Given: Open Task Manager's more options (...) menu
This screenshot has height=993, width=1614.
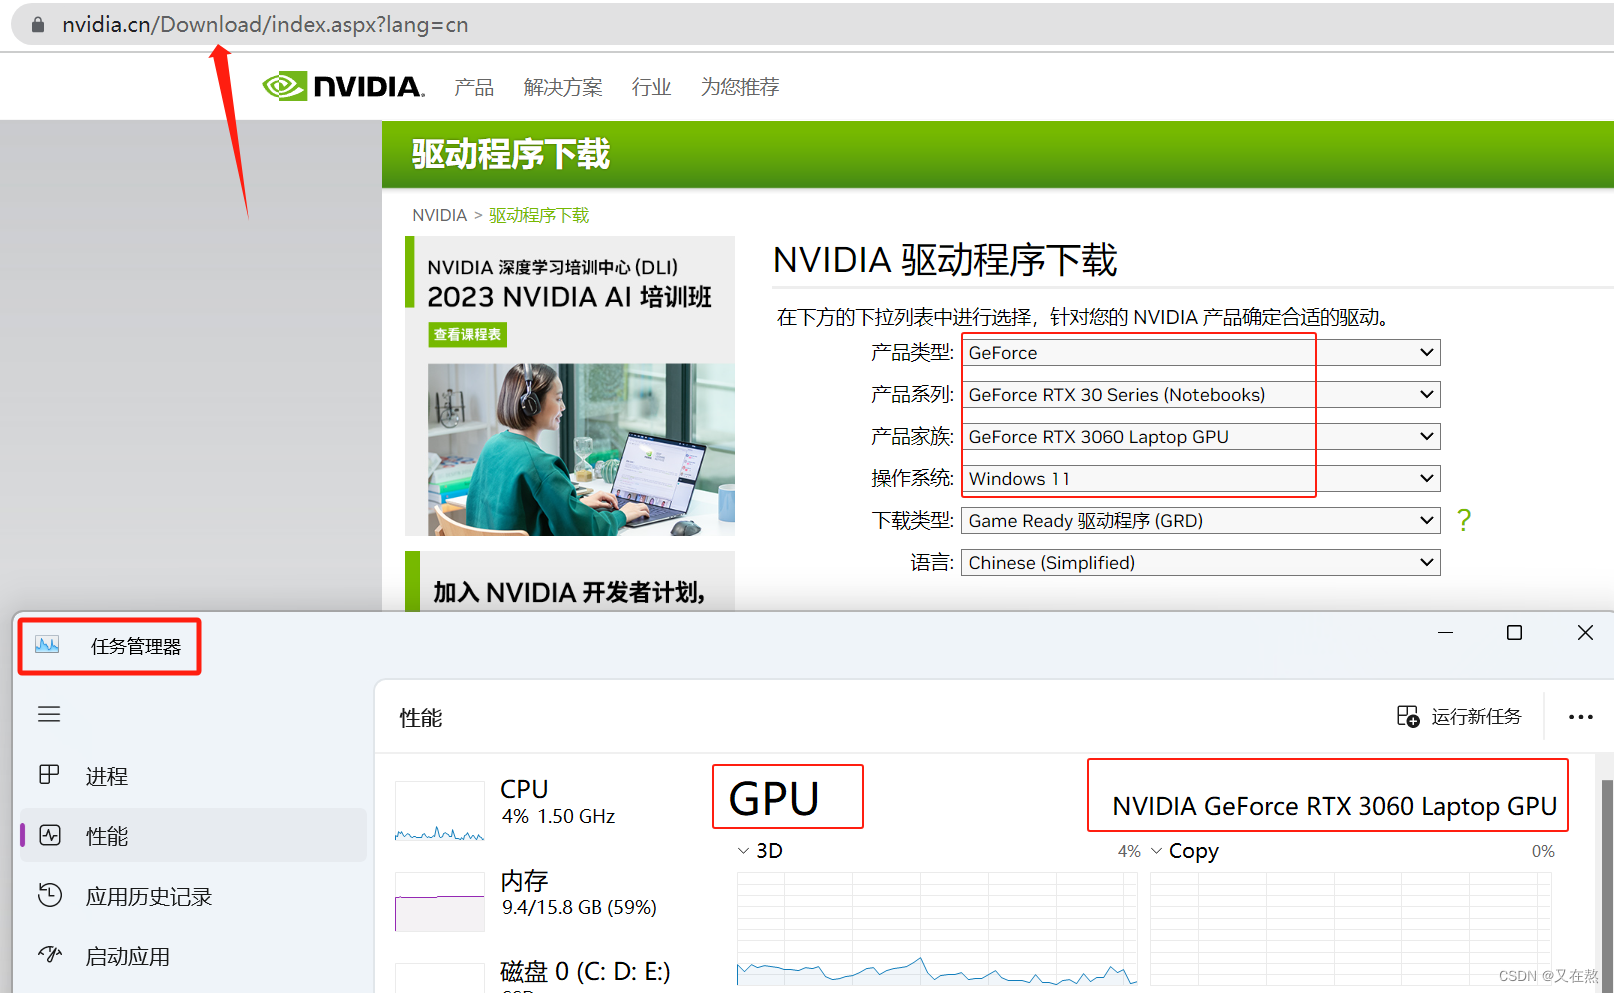Looking at the screenshot, I should (1580, 717).
